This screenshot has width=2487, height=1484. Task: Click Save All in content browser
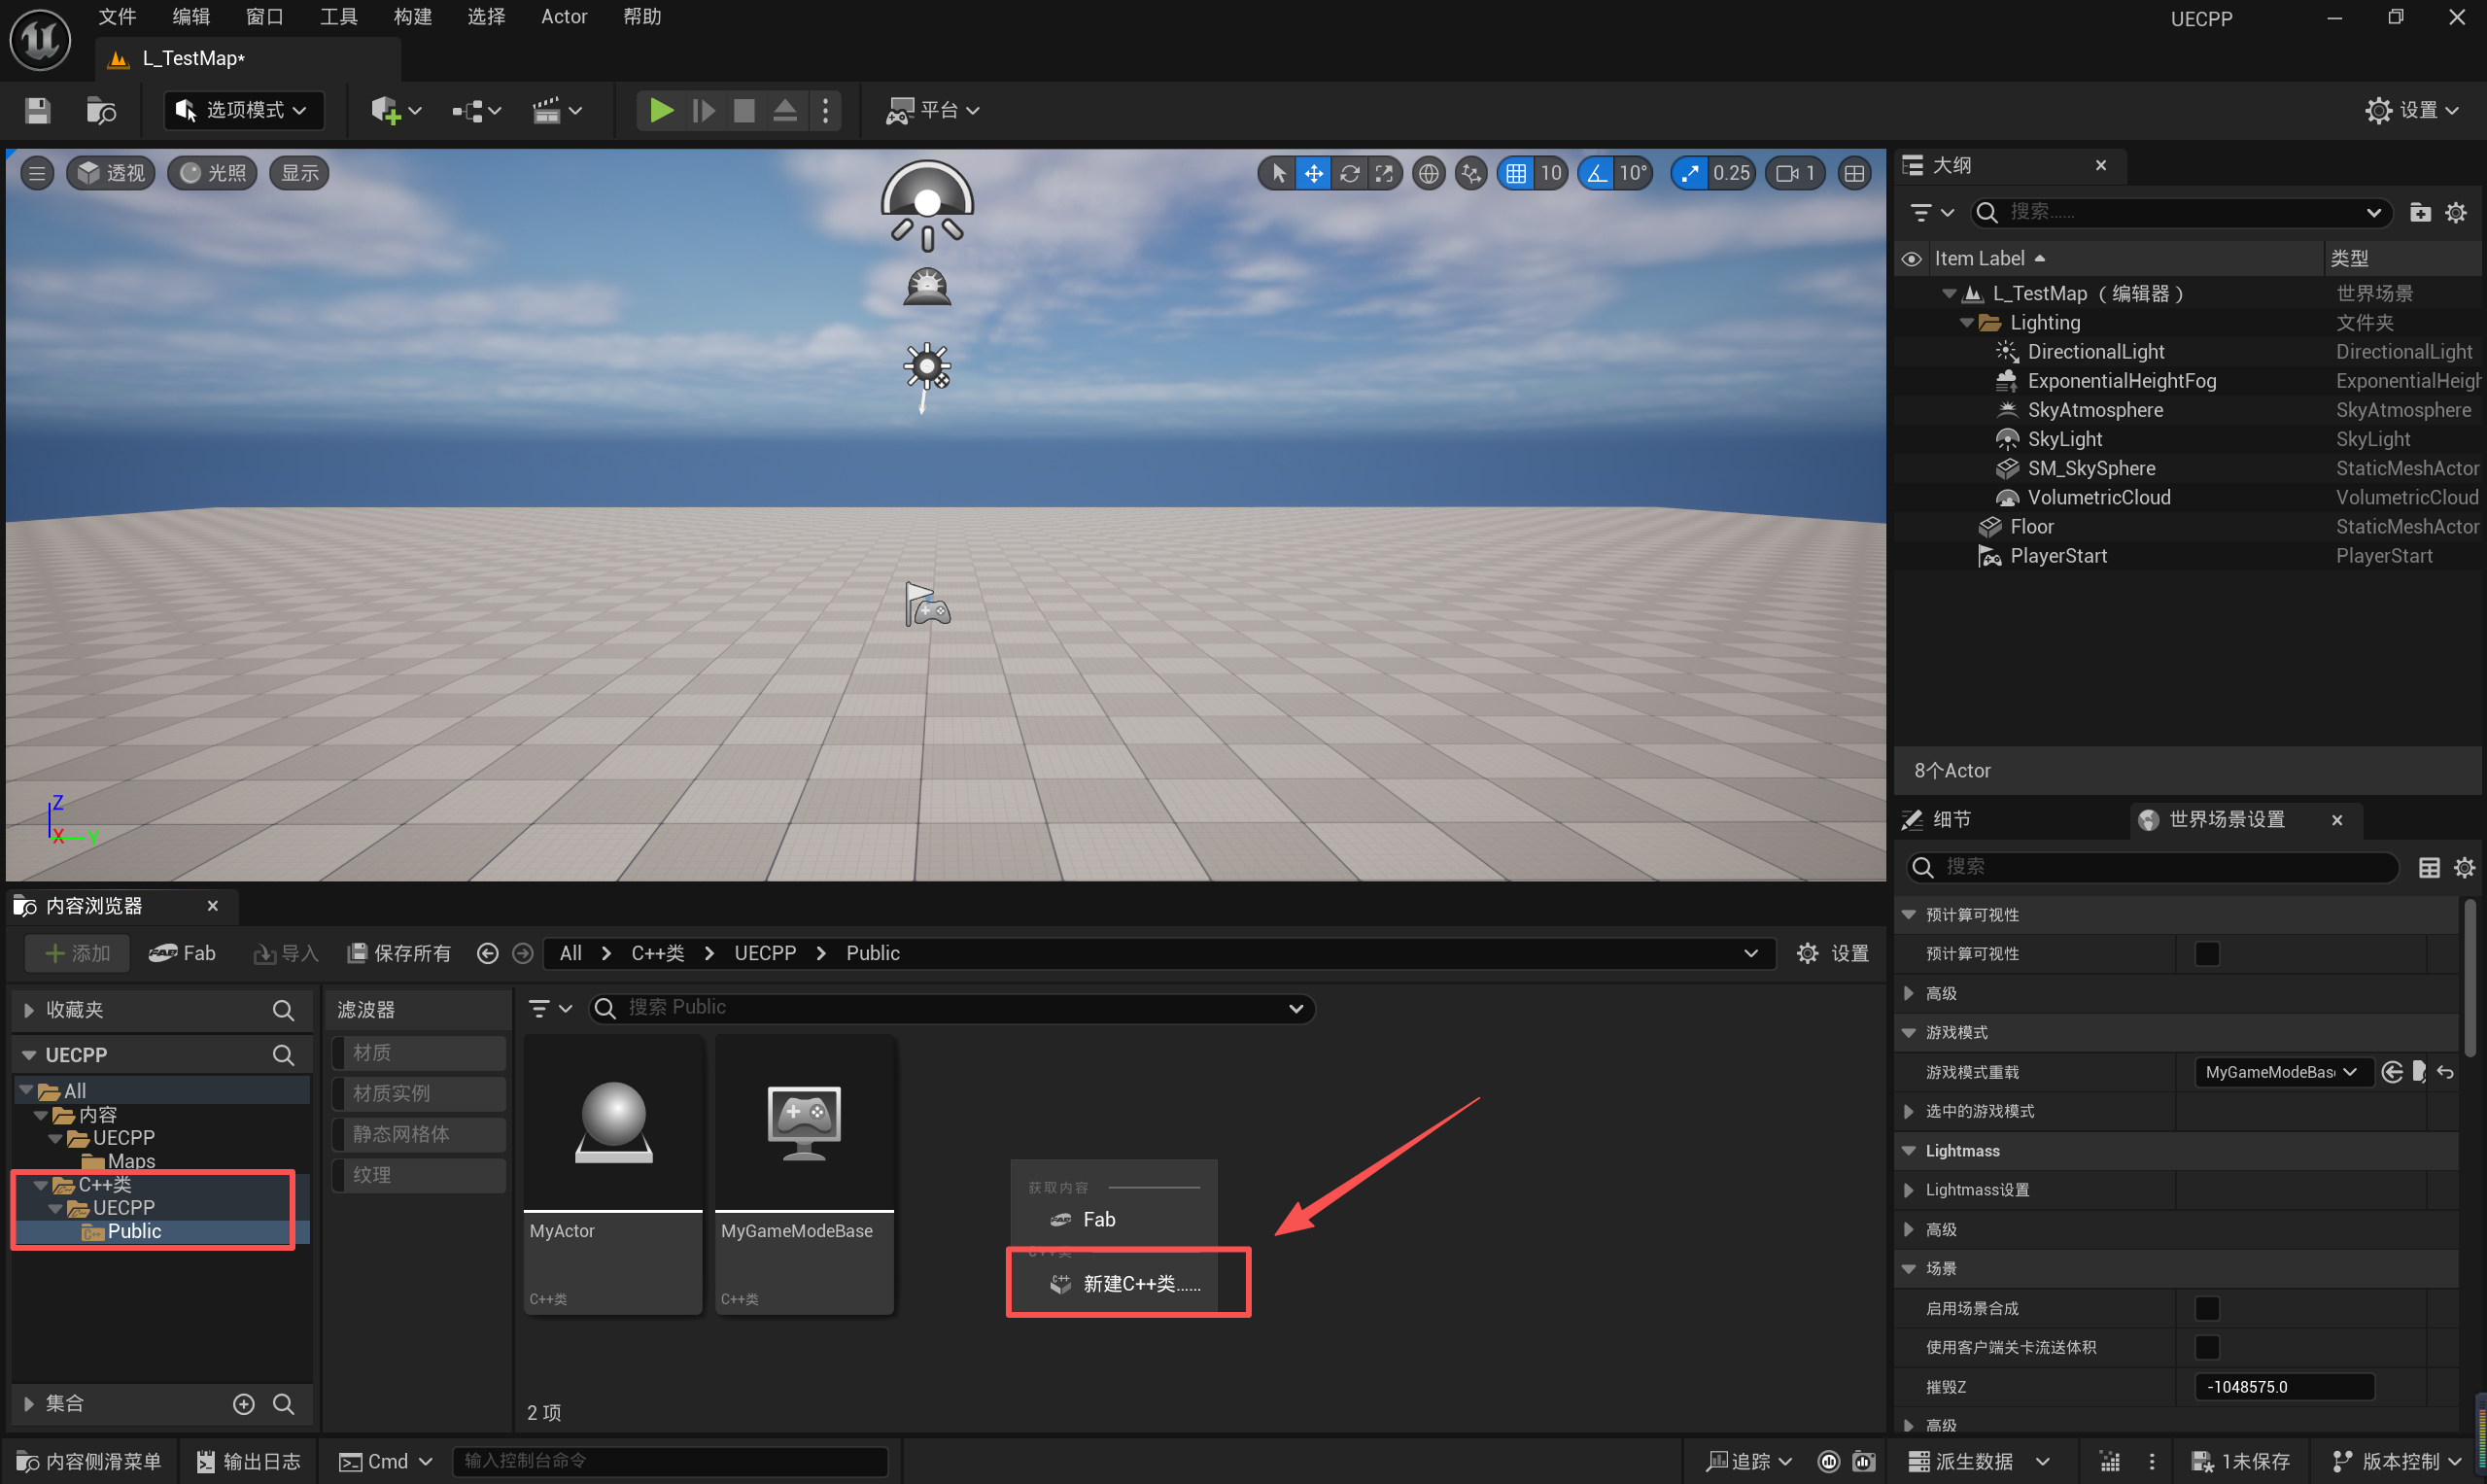[399, 953]
